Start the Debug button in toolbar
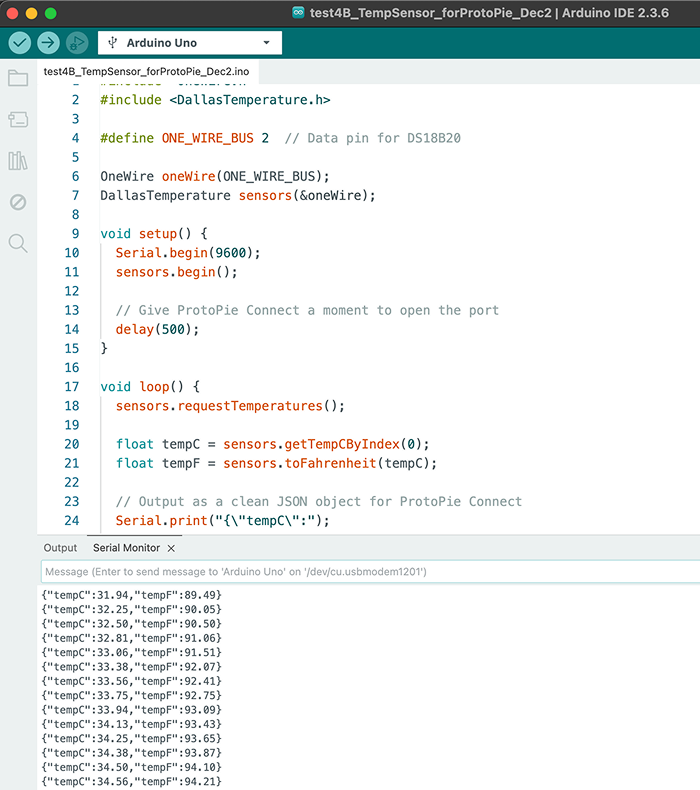This screenshot has width=700, height=790. (77, 43)
